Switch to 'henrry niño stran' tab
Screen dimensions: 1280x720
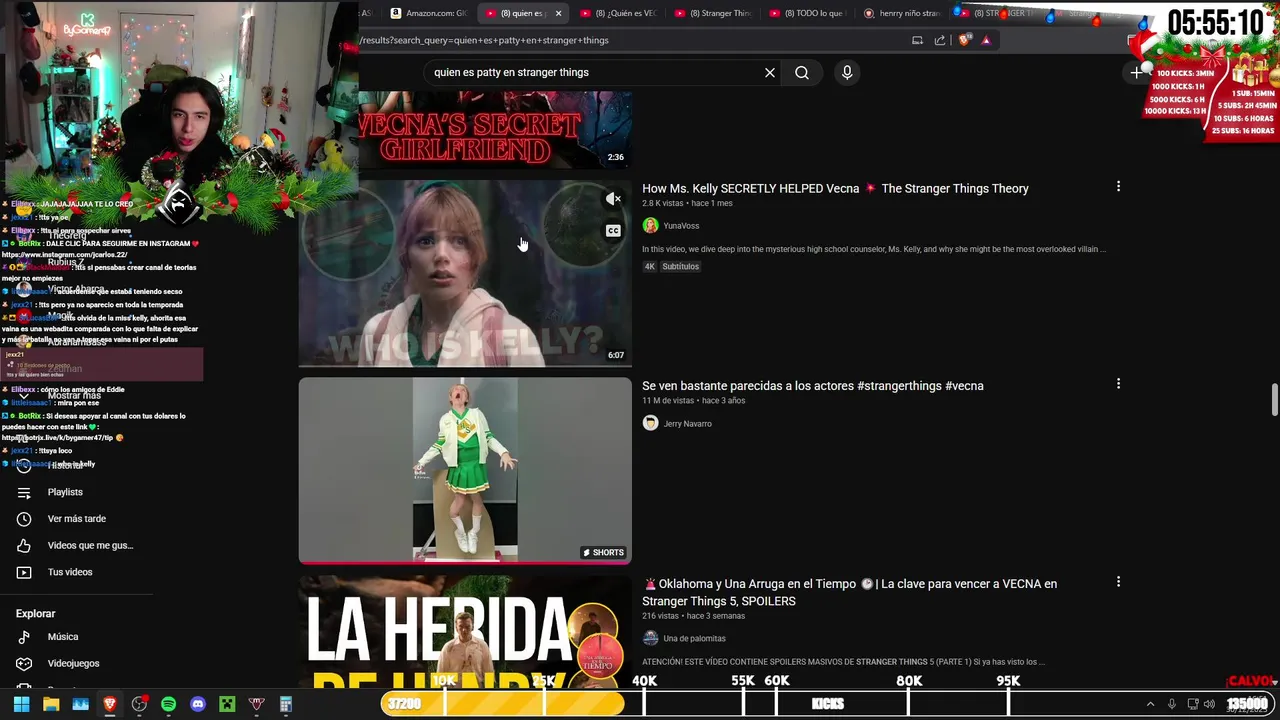tap(902, 13)
